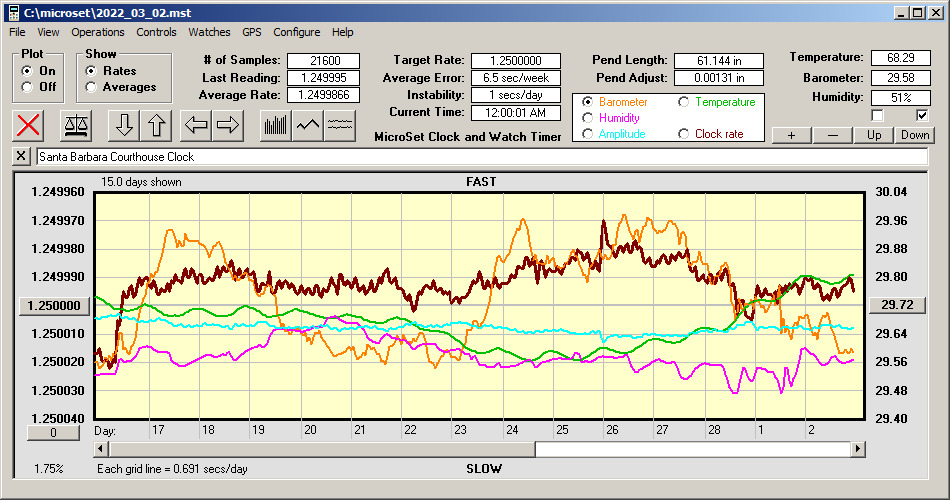950x500 pixels.
Task: Select the zigzag line graph display icon
Action: pyautogui.click(x=308, y=125)
